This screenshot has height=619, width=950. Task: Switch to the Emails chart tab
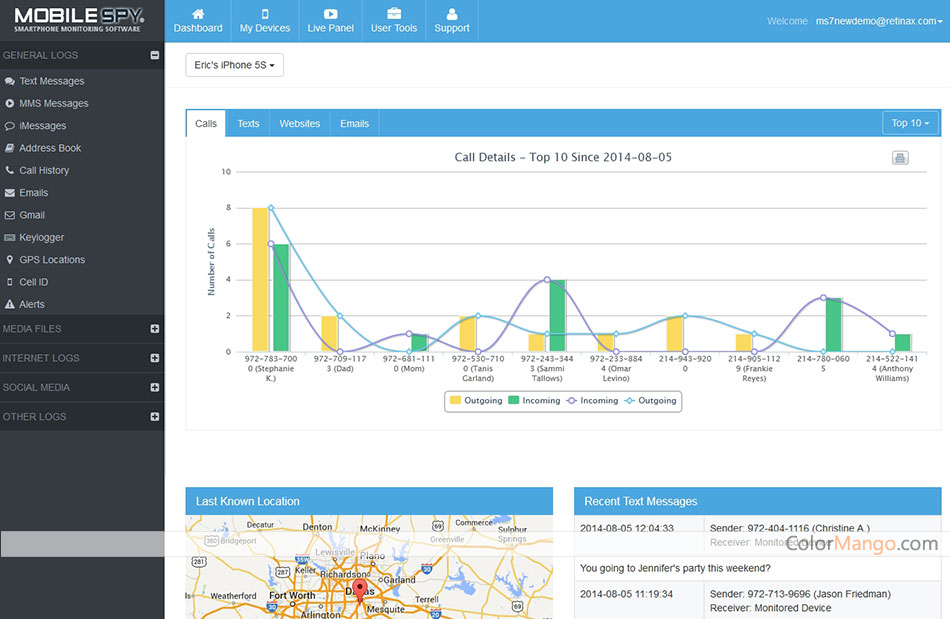(x=354, y=124)
